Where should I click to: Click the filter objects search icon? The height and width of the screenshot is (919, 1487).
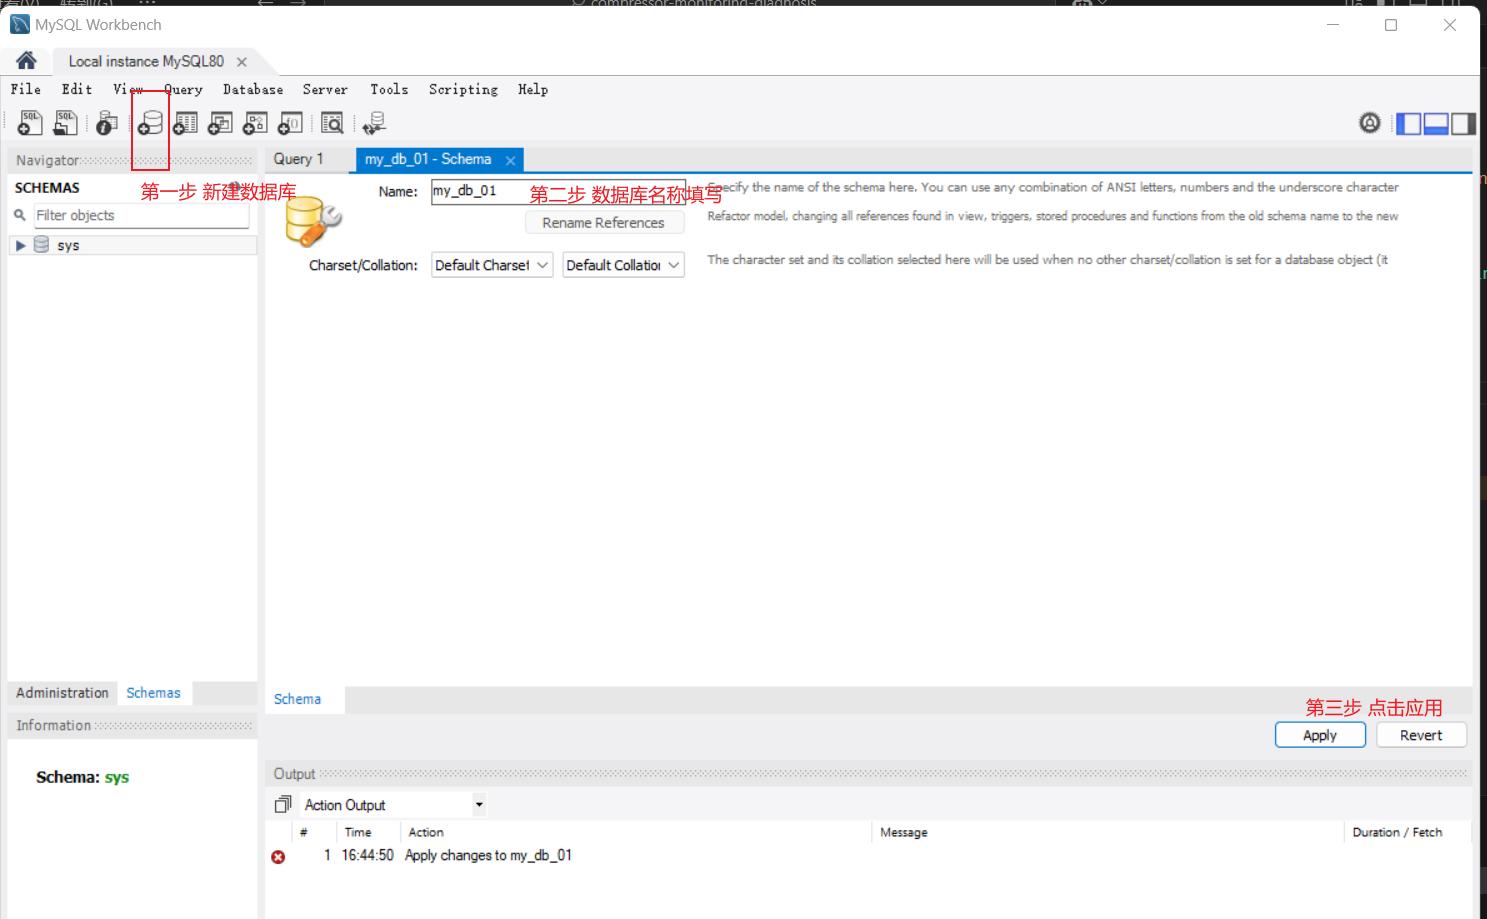(x=19, y=215)
